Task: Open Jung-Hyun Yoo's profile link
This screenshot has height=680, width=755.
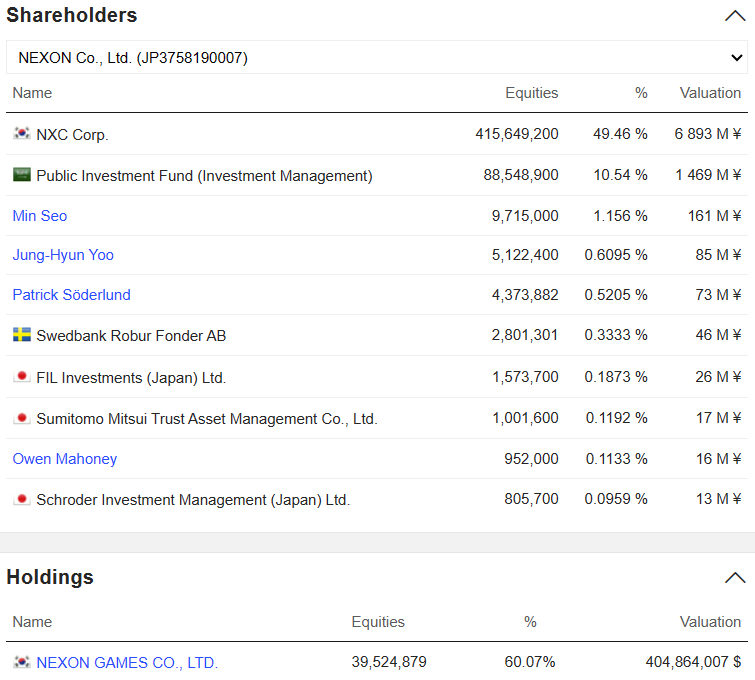Action: (x=63, y=255)
